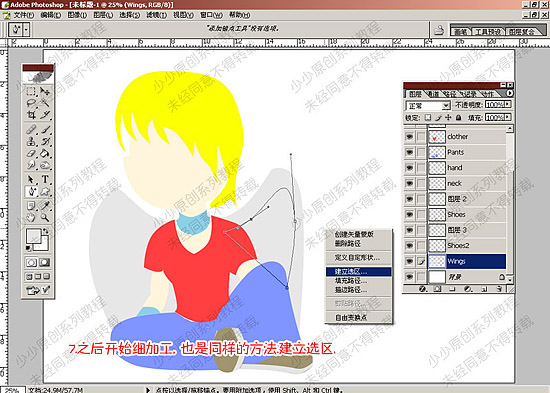
Task: Select the Zoom magnifier tool
Action: pos(45,218)
